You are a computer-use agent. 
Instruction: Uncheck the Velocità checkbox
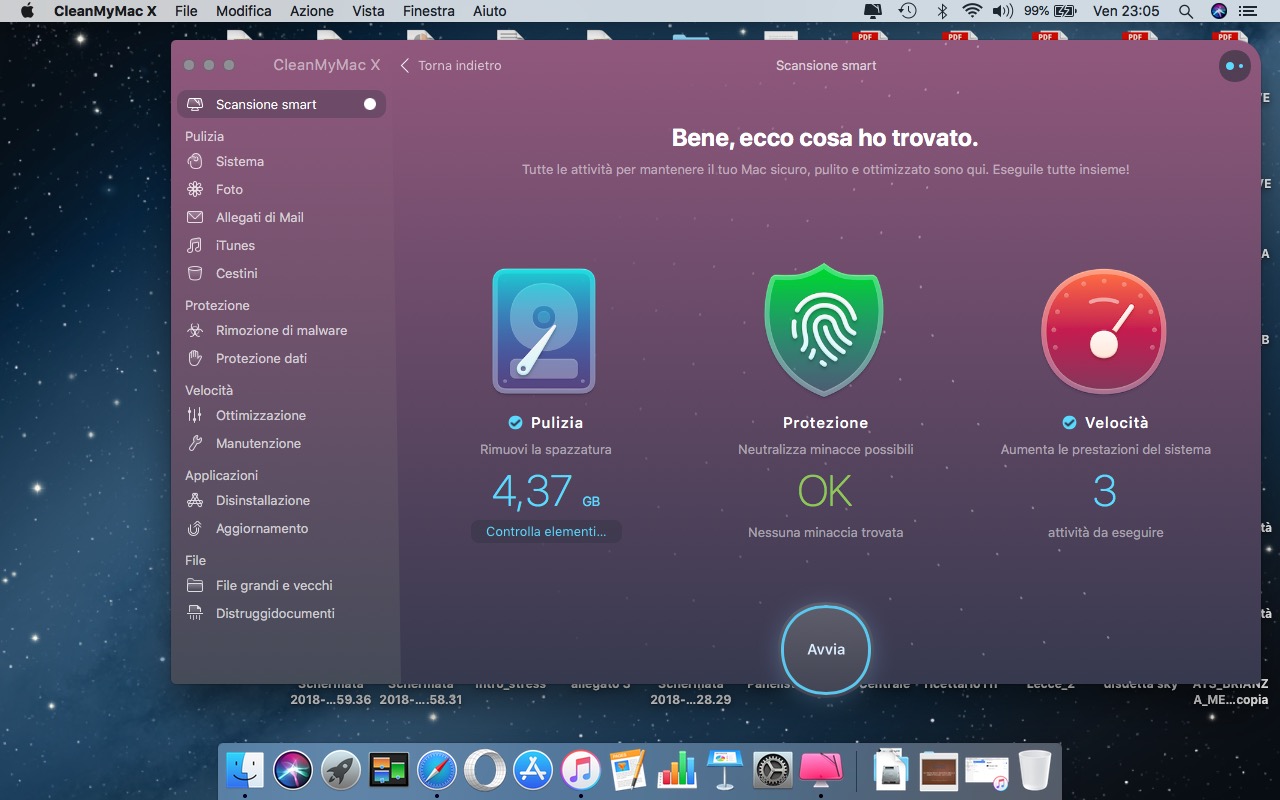click(x=1069, y=422)
